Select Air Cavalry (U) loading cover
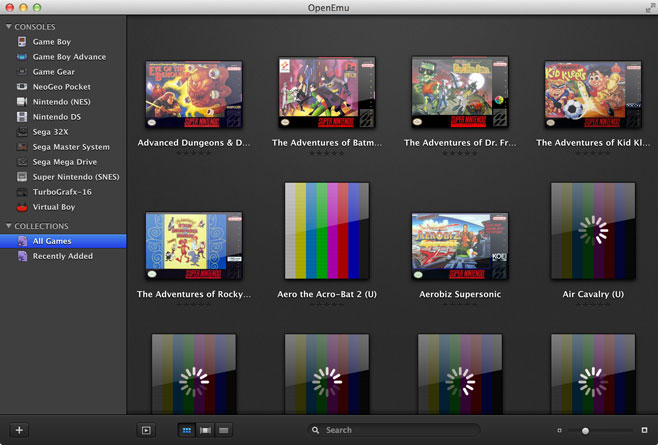Viewport: 658px width, 445px height. tap(593, 230)
